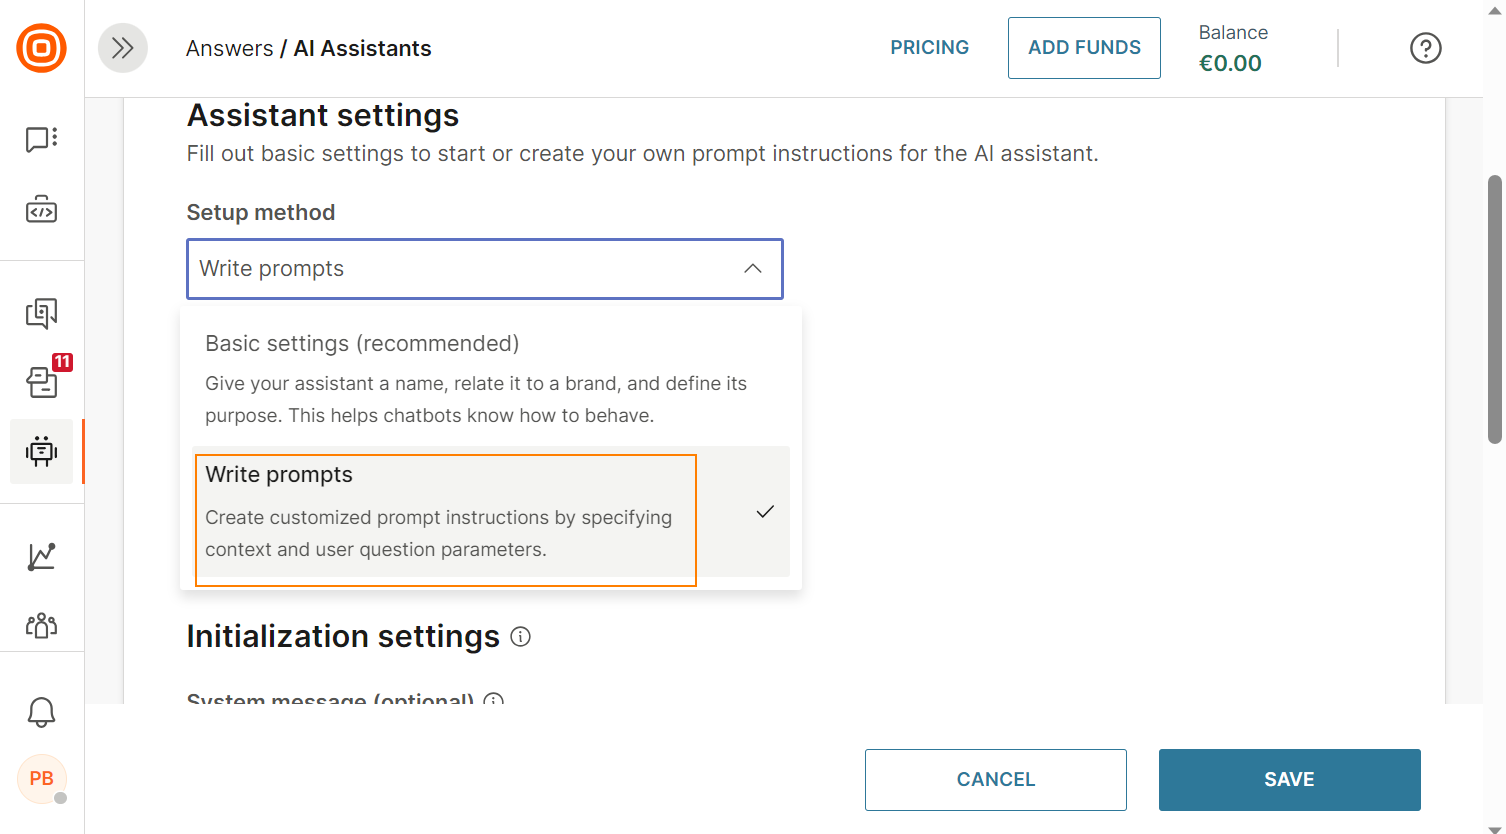The height and width of the screenshot is (834, 1506).
Task: Open the sidebar item with 11 badge
Action: tap(42, 381)
